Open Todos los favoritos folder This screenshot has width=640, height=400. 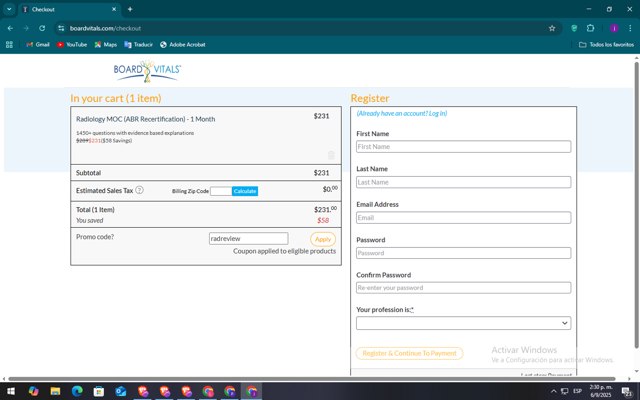(x=607, y=44)
